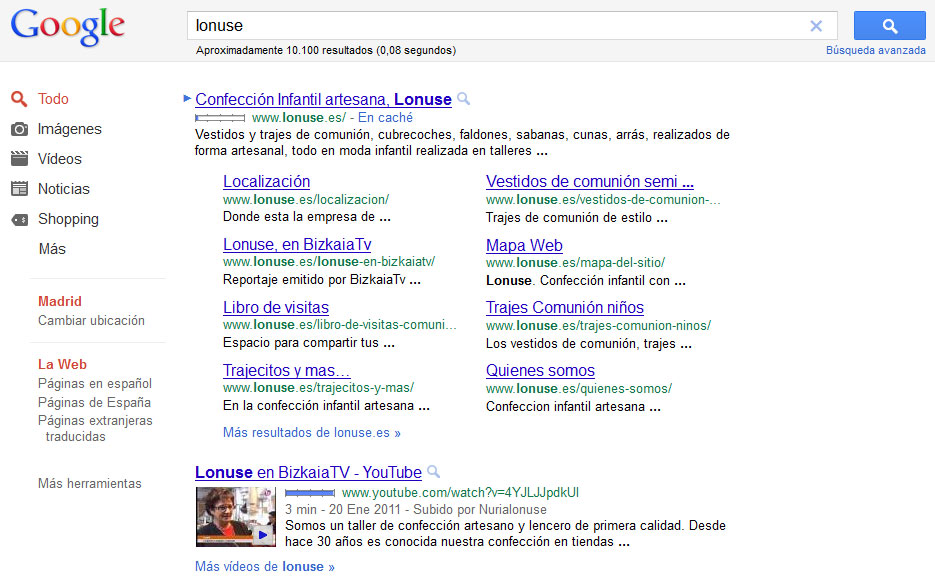The image size is (935, 581).
Task: Click Más vídeos de lonuse
Action: 265,567
